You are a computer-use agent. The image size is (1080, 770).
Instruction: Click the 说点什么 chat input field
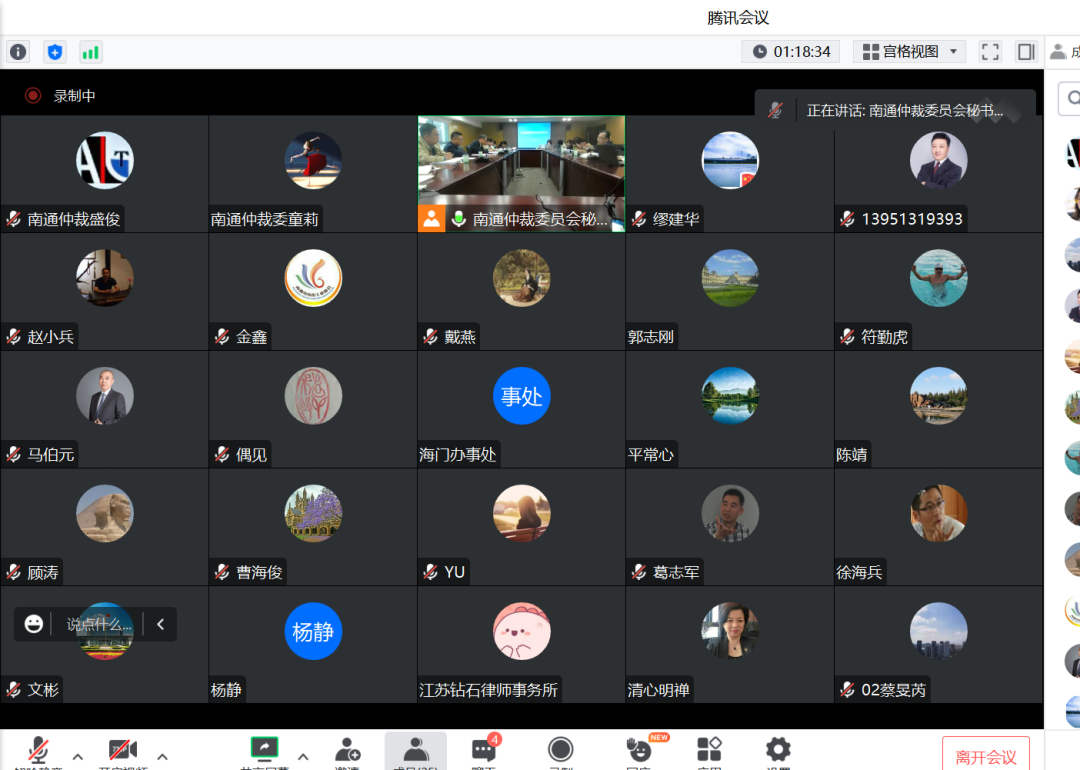[x=98, y=625]
